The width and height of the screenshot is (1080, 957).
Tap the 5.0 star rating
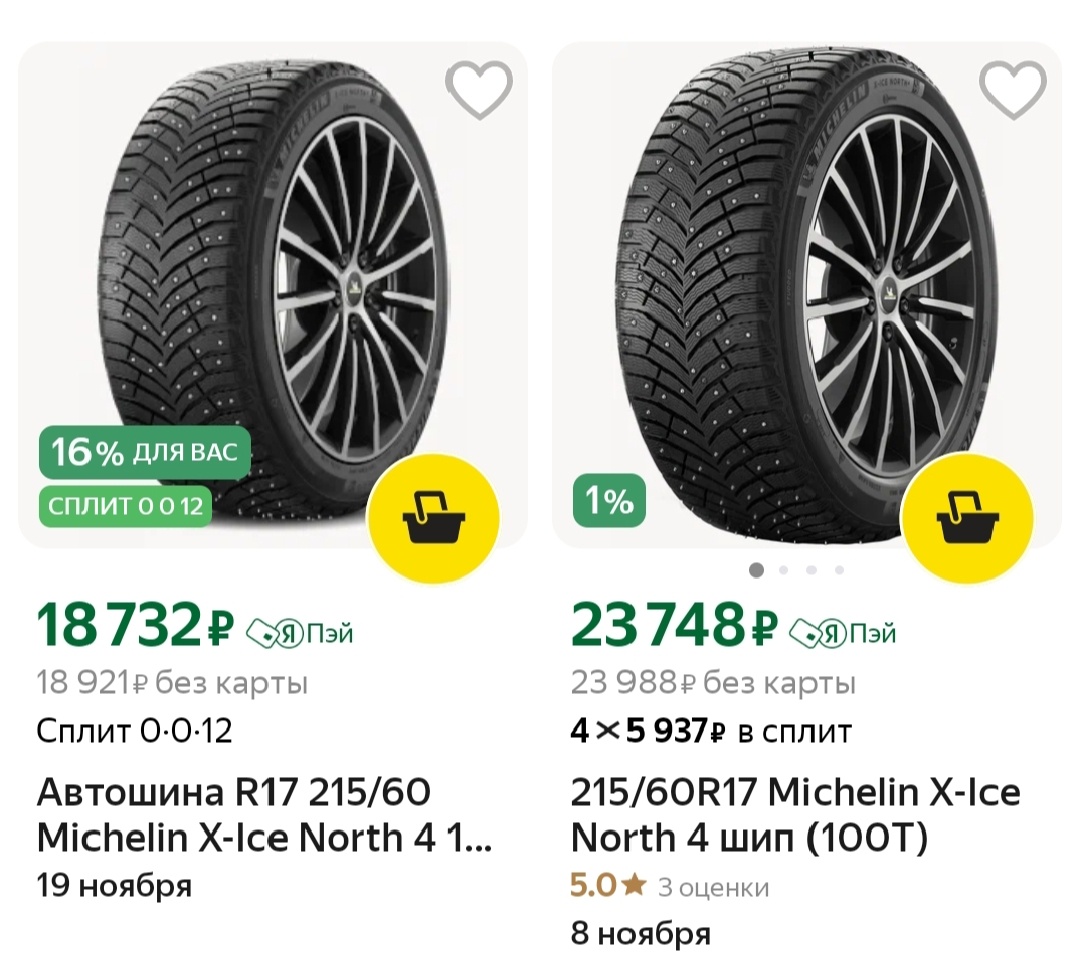click(606, 886)
